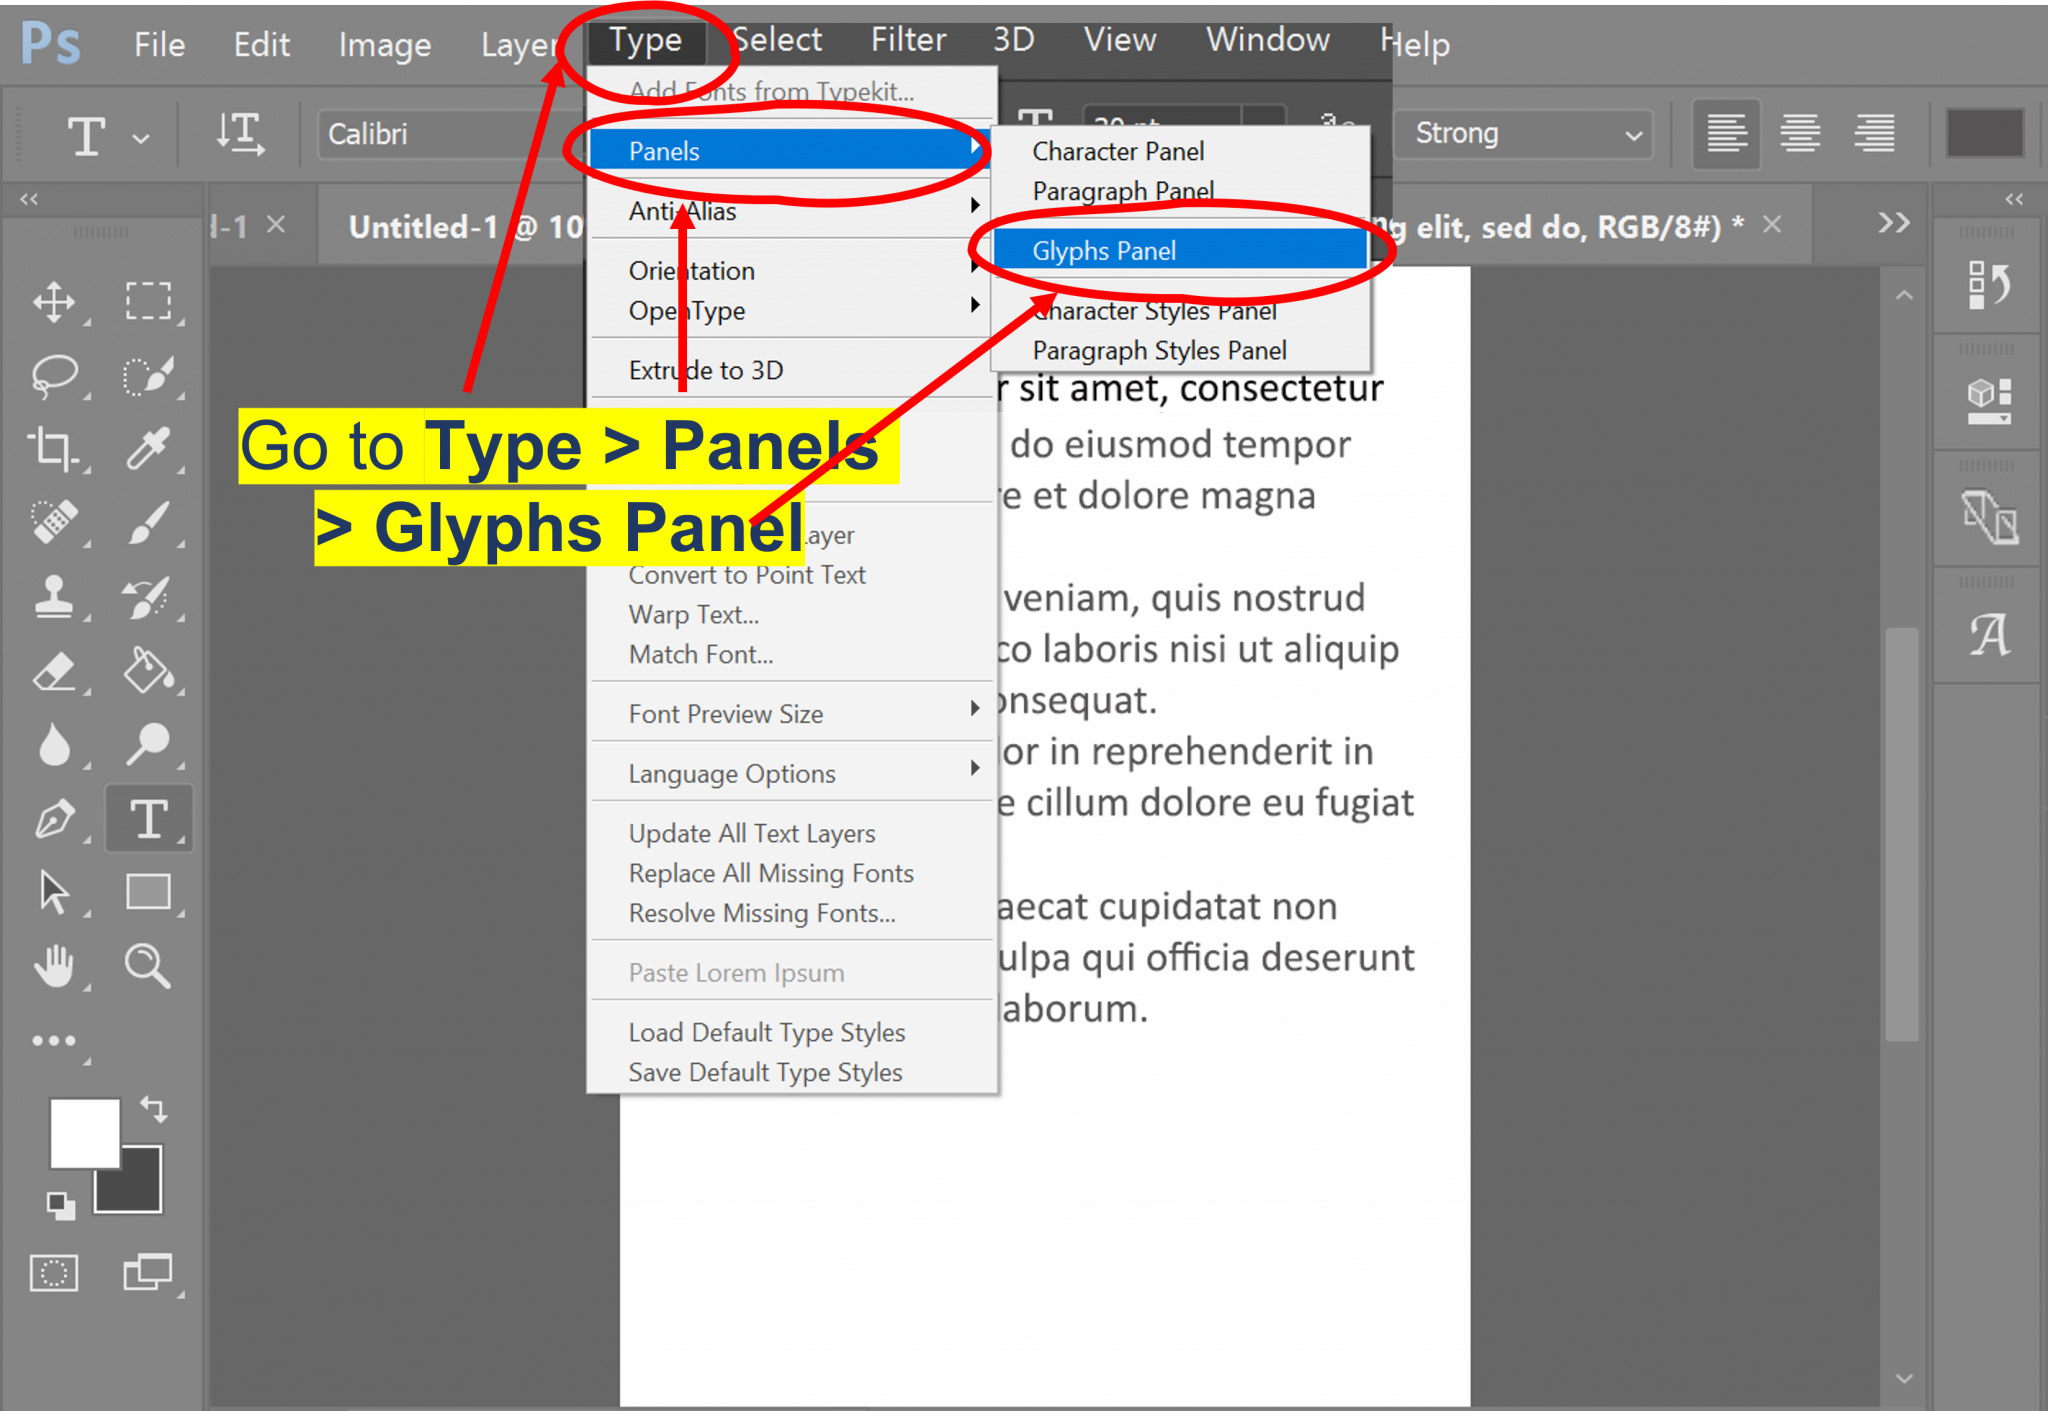
Task: Click the white foreground color swatch
Action: (x=85, y=1133)
